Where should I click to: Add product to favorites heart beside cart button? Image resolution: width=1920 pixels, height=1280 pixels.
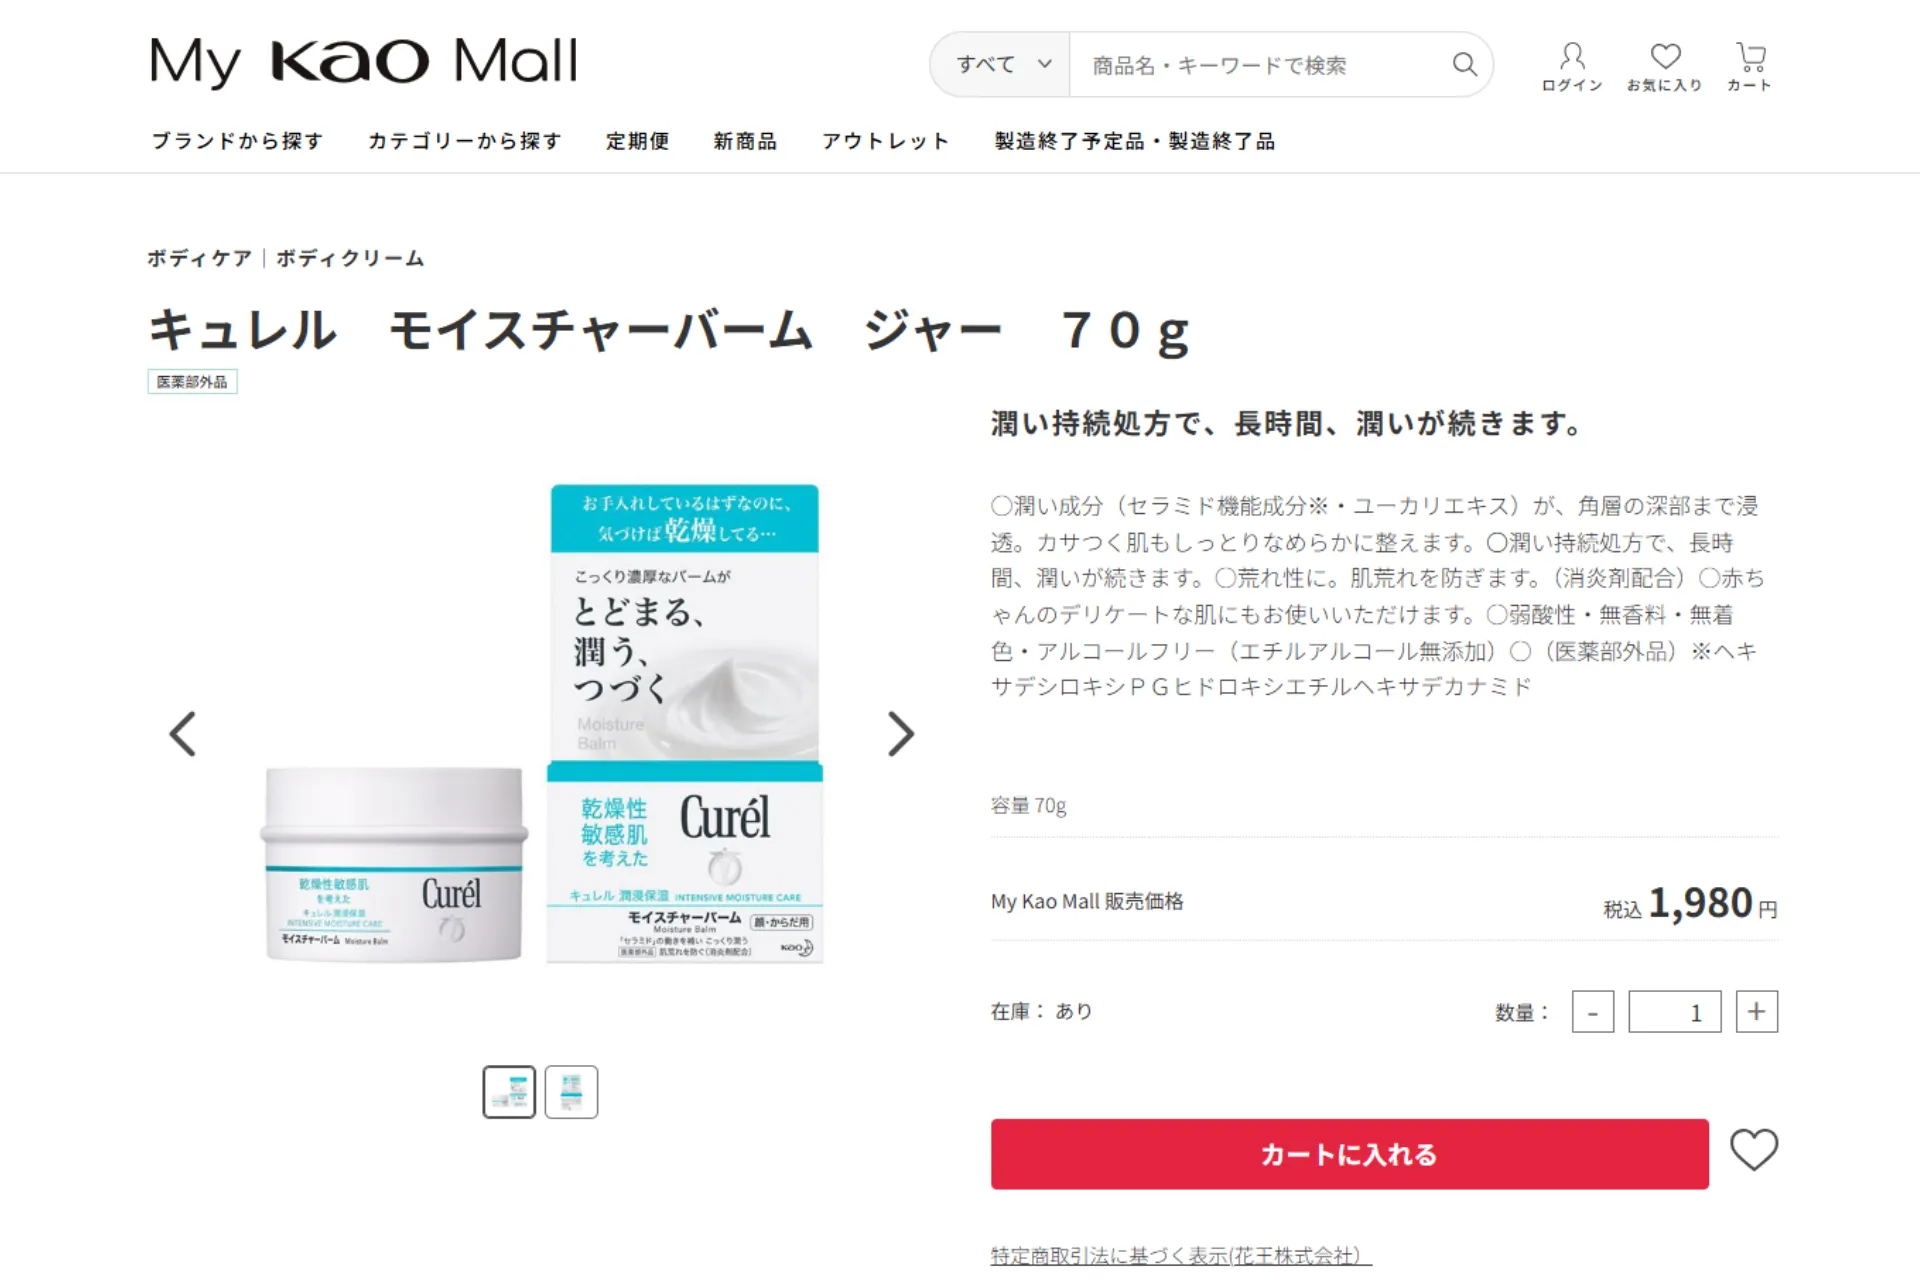click(x=1754, y=1150)
